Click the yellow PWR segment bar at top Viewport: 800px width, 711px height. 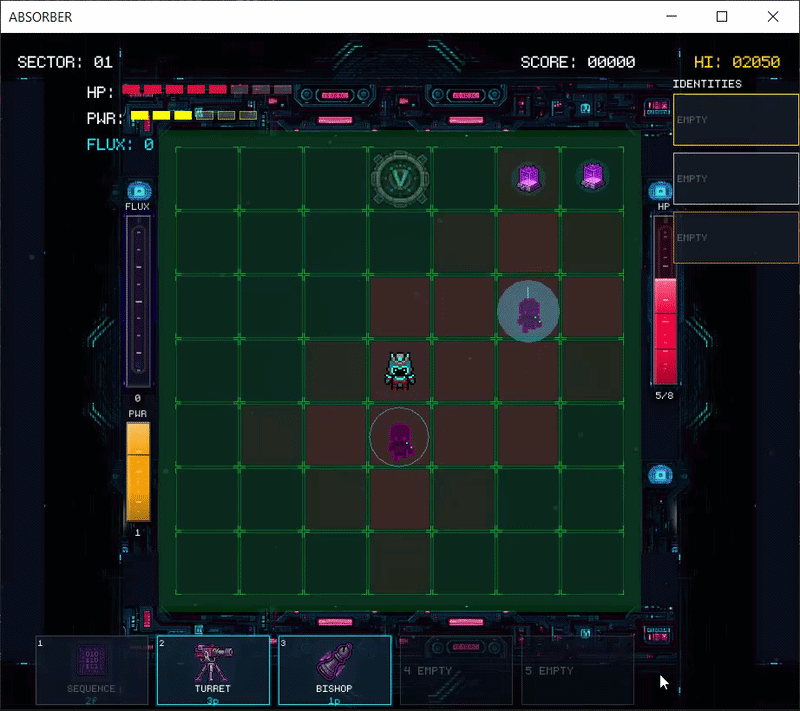(194, 115)
